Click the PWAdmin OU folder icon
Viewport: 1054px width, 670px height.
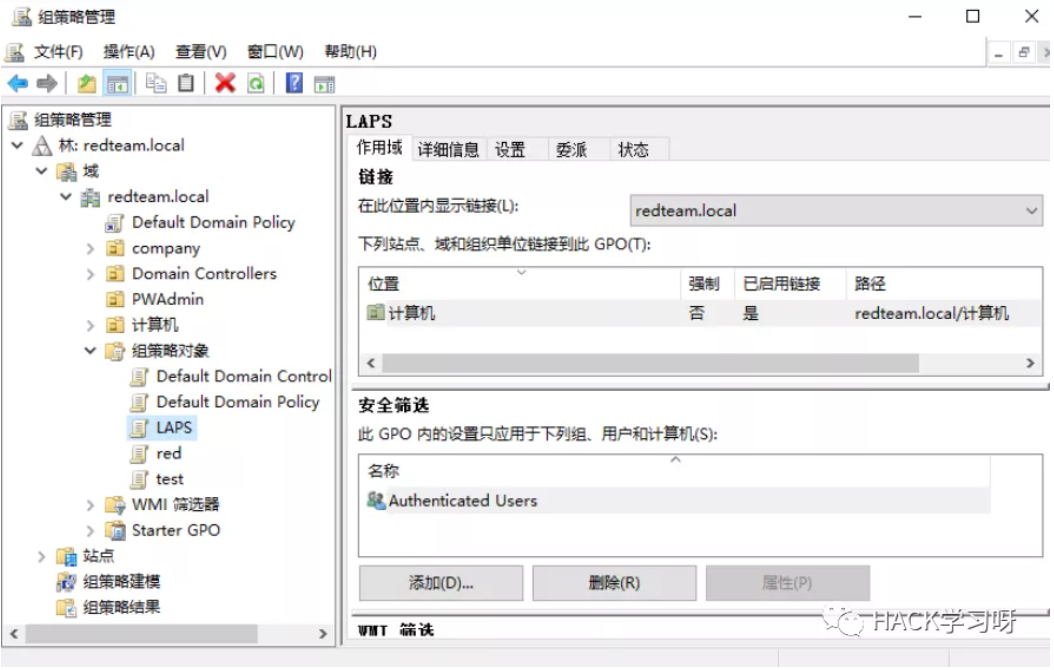(x=116, y=300)
